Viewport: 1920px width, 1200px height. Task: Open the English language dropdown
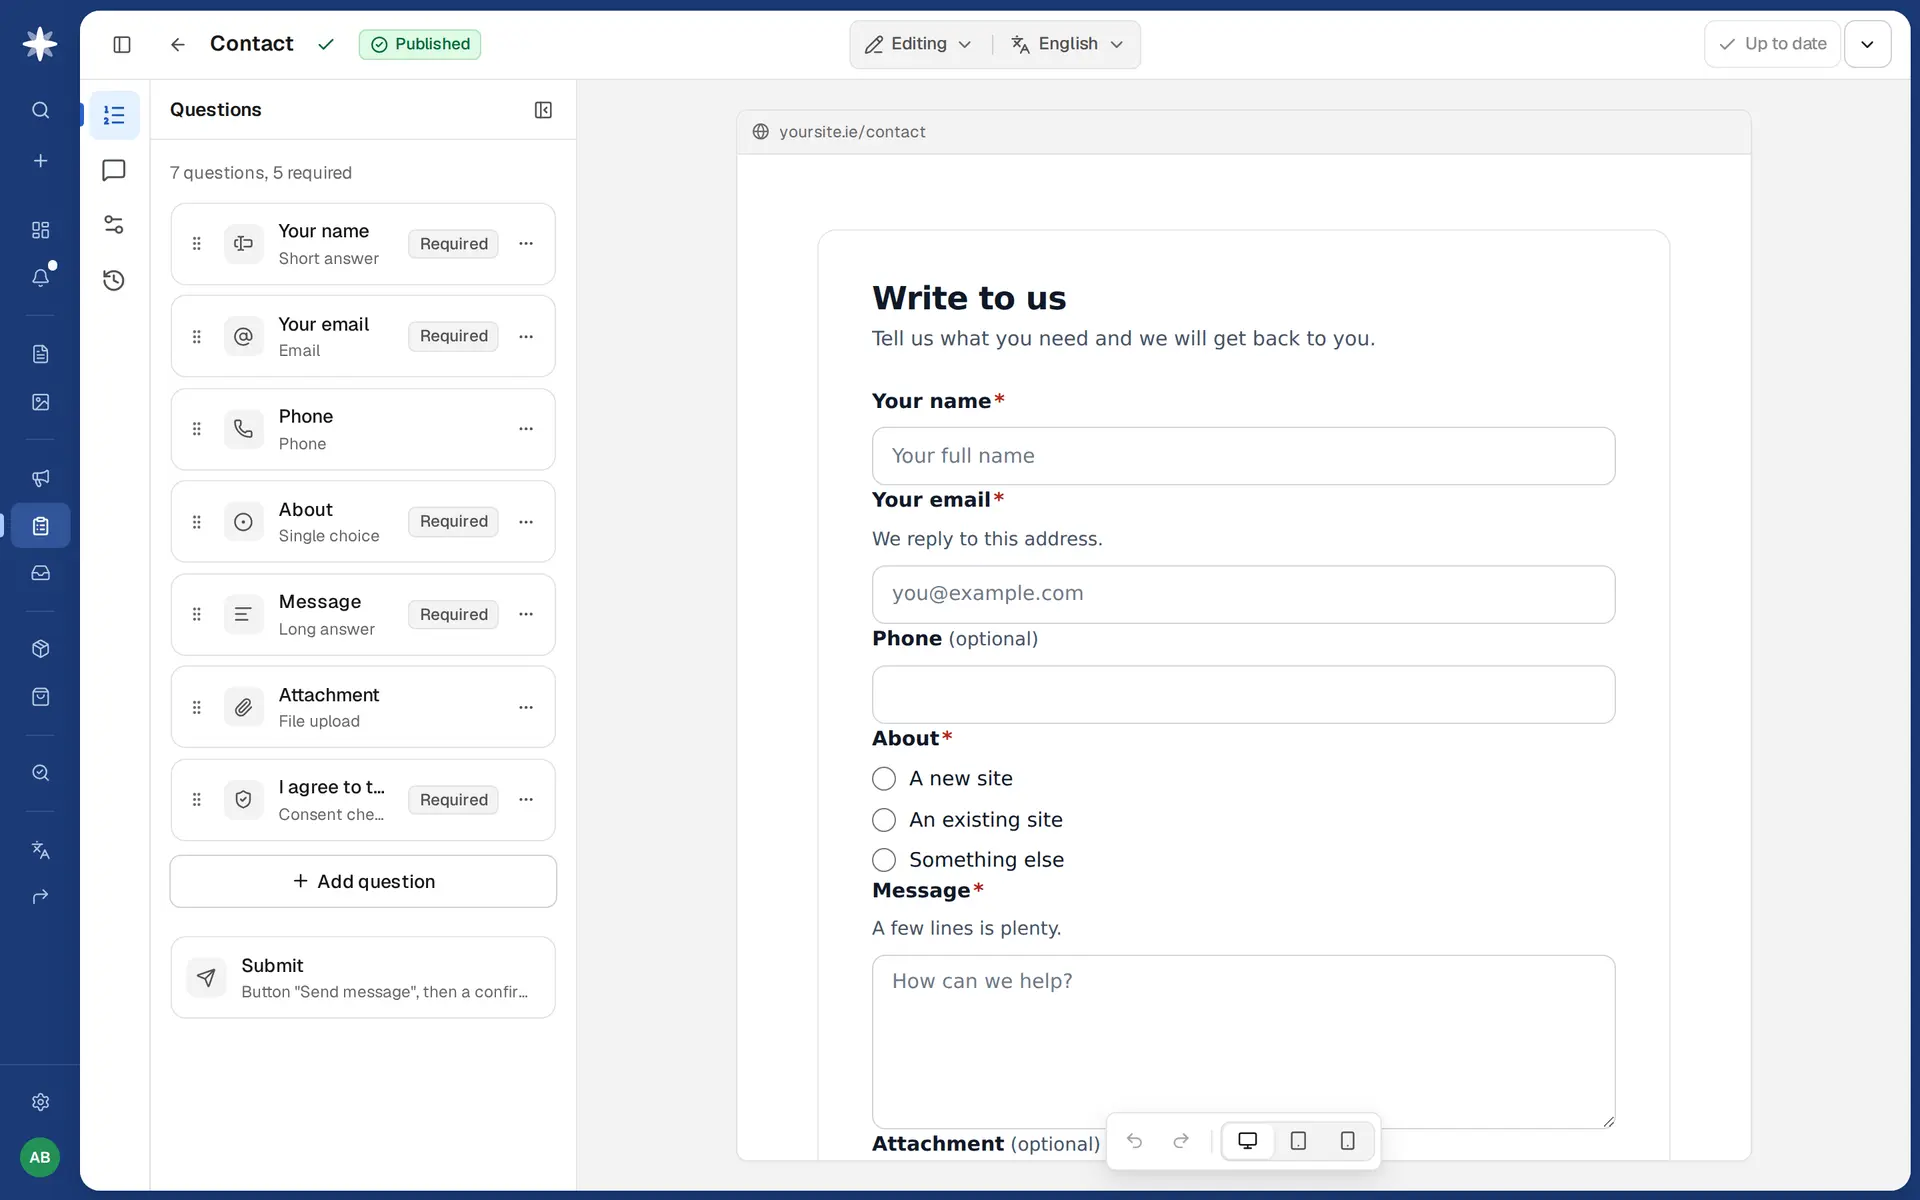click(x=1067, y=44)
